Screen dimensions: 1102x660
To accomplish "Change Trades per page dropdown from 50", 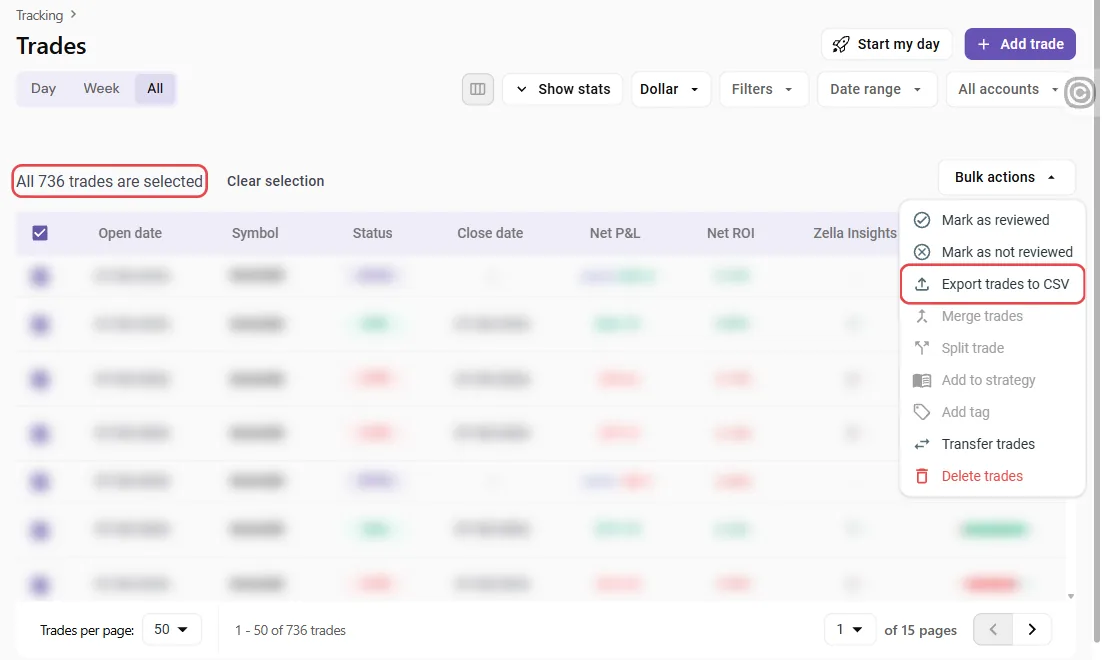I will click(171, 629).
